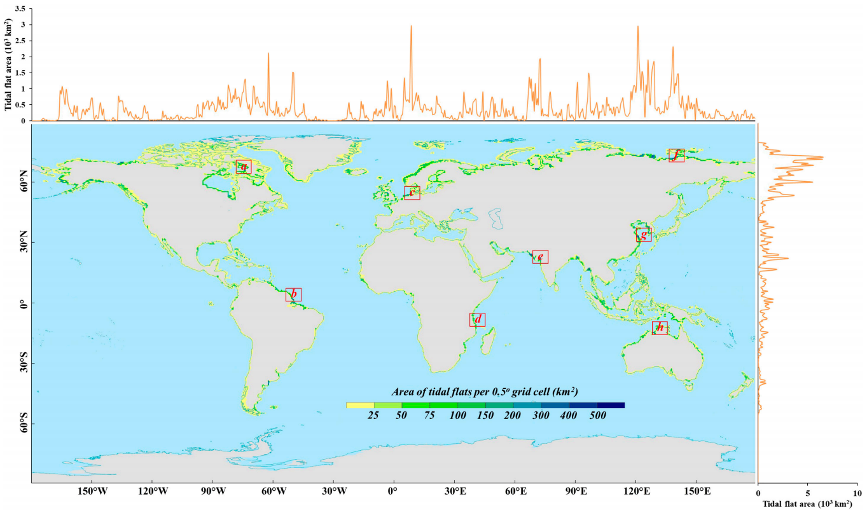
Task: Select red box 'f' on Siberian coast
Action: 676,155
